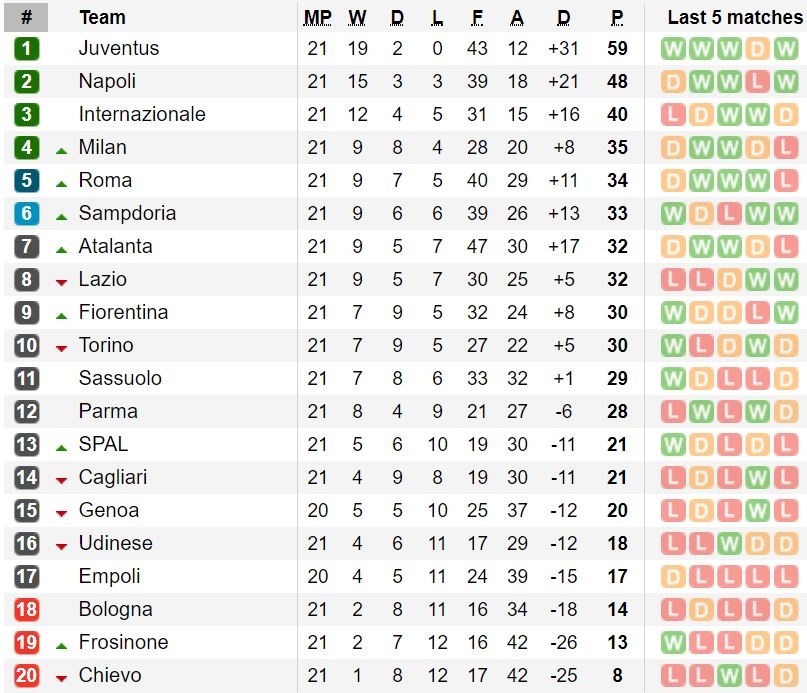Click the red down arrow beside Lazio

(62, 282)
